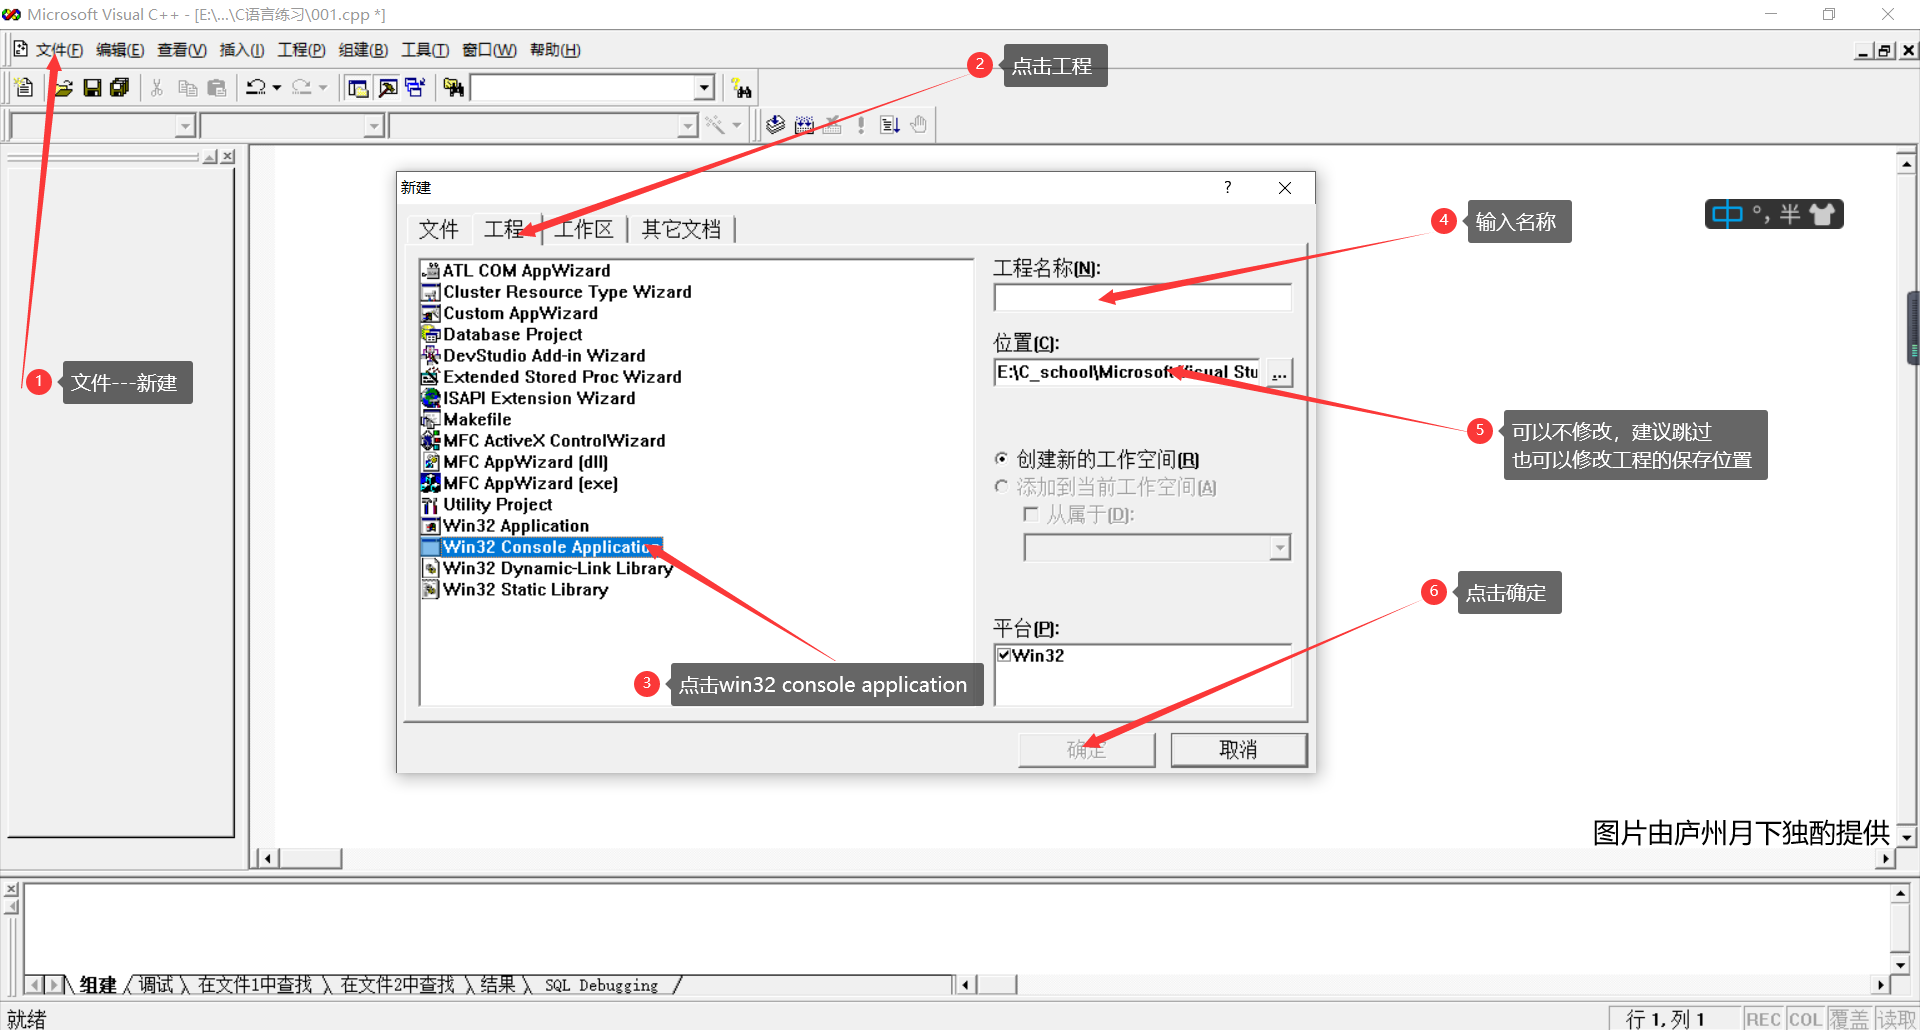Click the location path input field

[1128, 372]
